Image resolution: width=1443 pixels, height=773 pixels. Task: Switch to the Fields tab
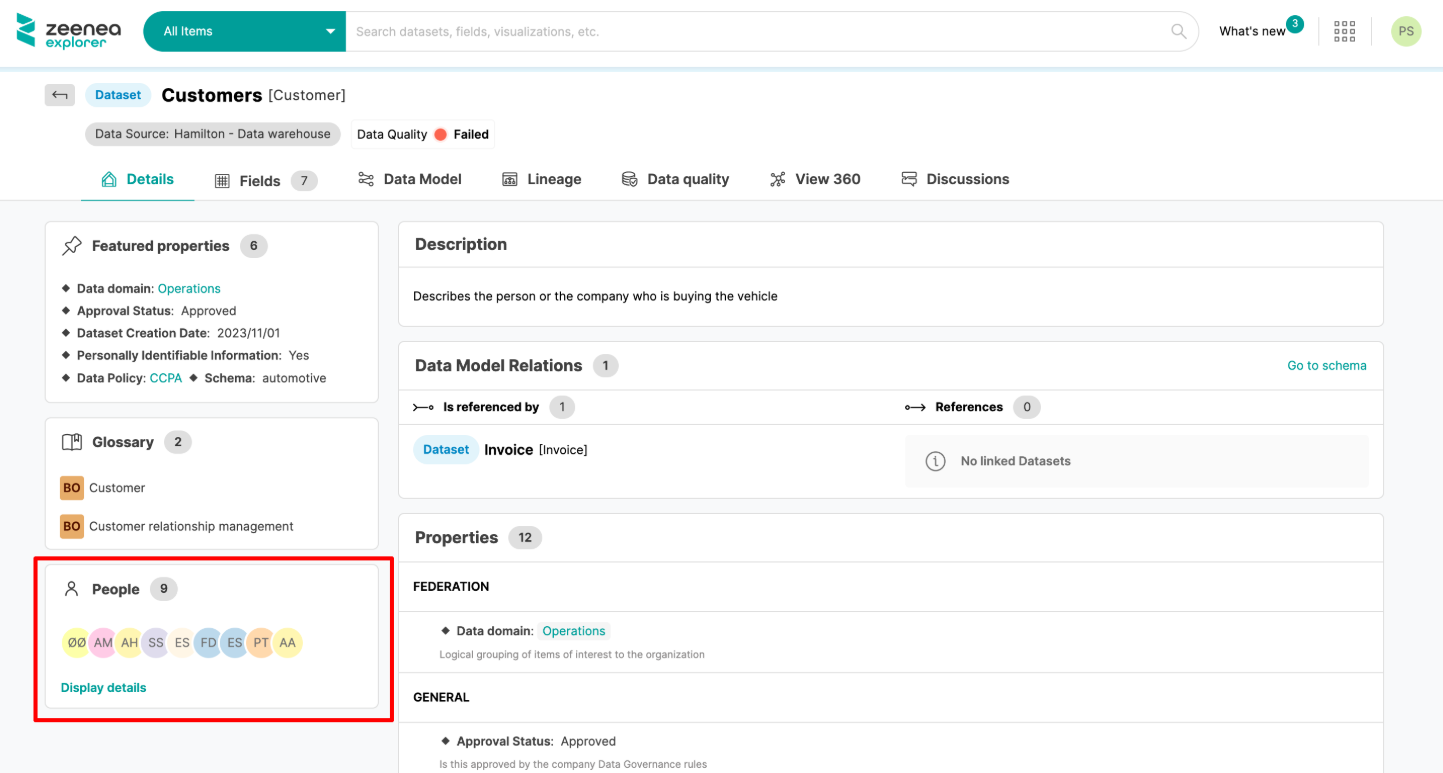point(259,180)
